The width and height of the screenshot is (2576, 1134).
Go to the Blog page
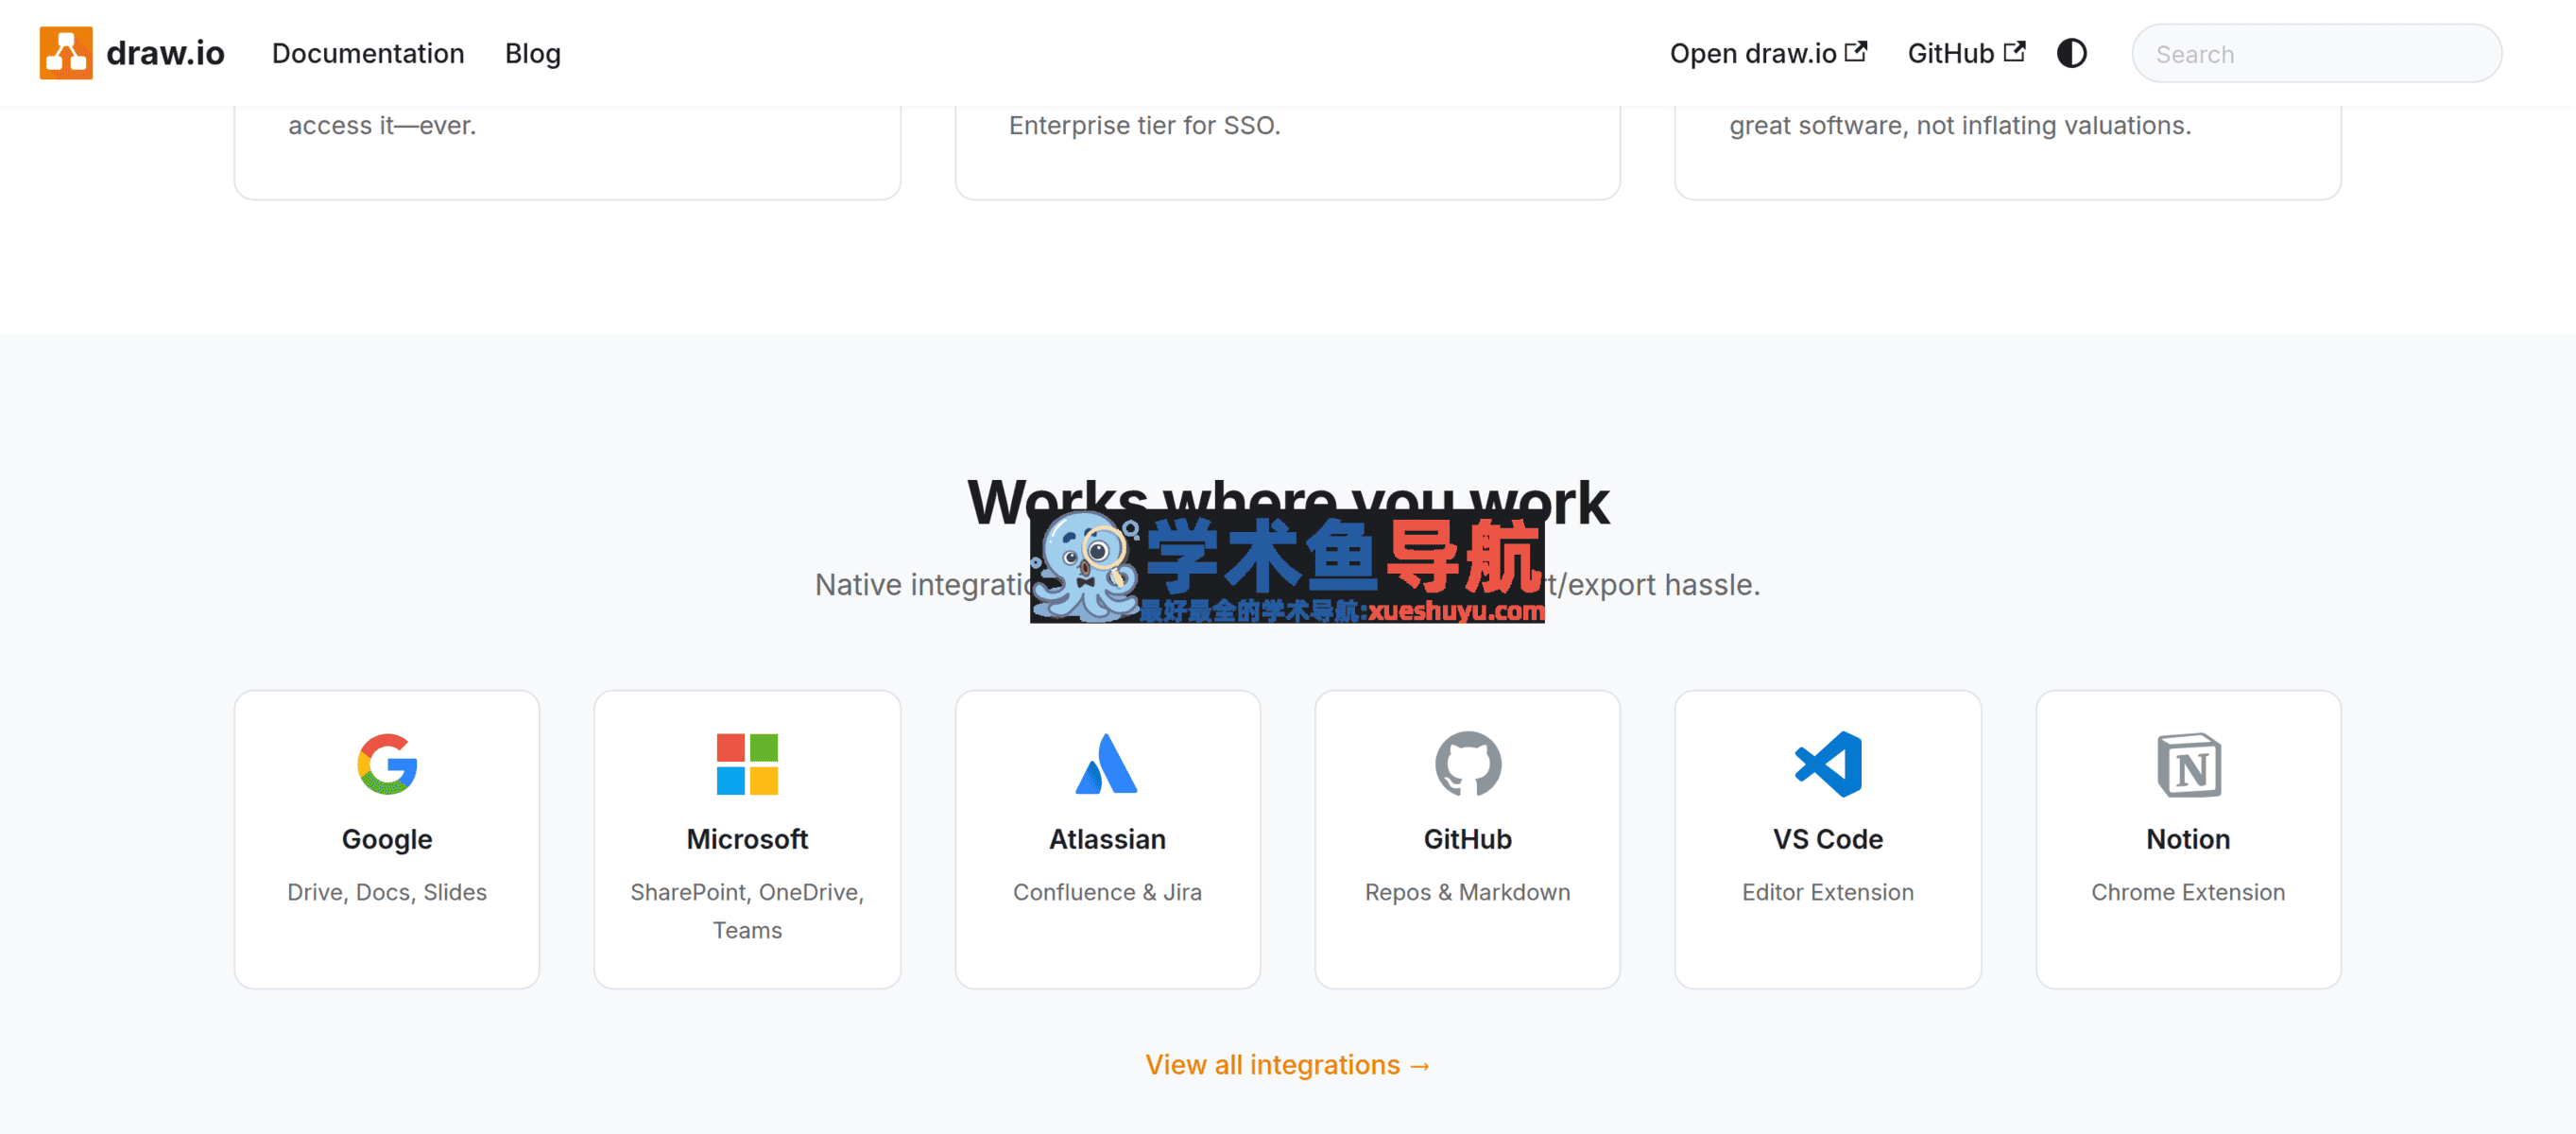tap(533, 53)
